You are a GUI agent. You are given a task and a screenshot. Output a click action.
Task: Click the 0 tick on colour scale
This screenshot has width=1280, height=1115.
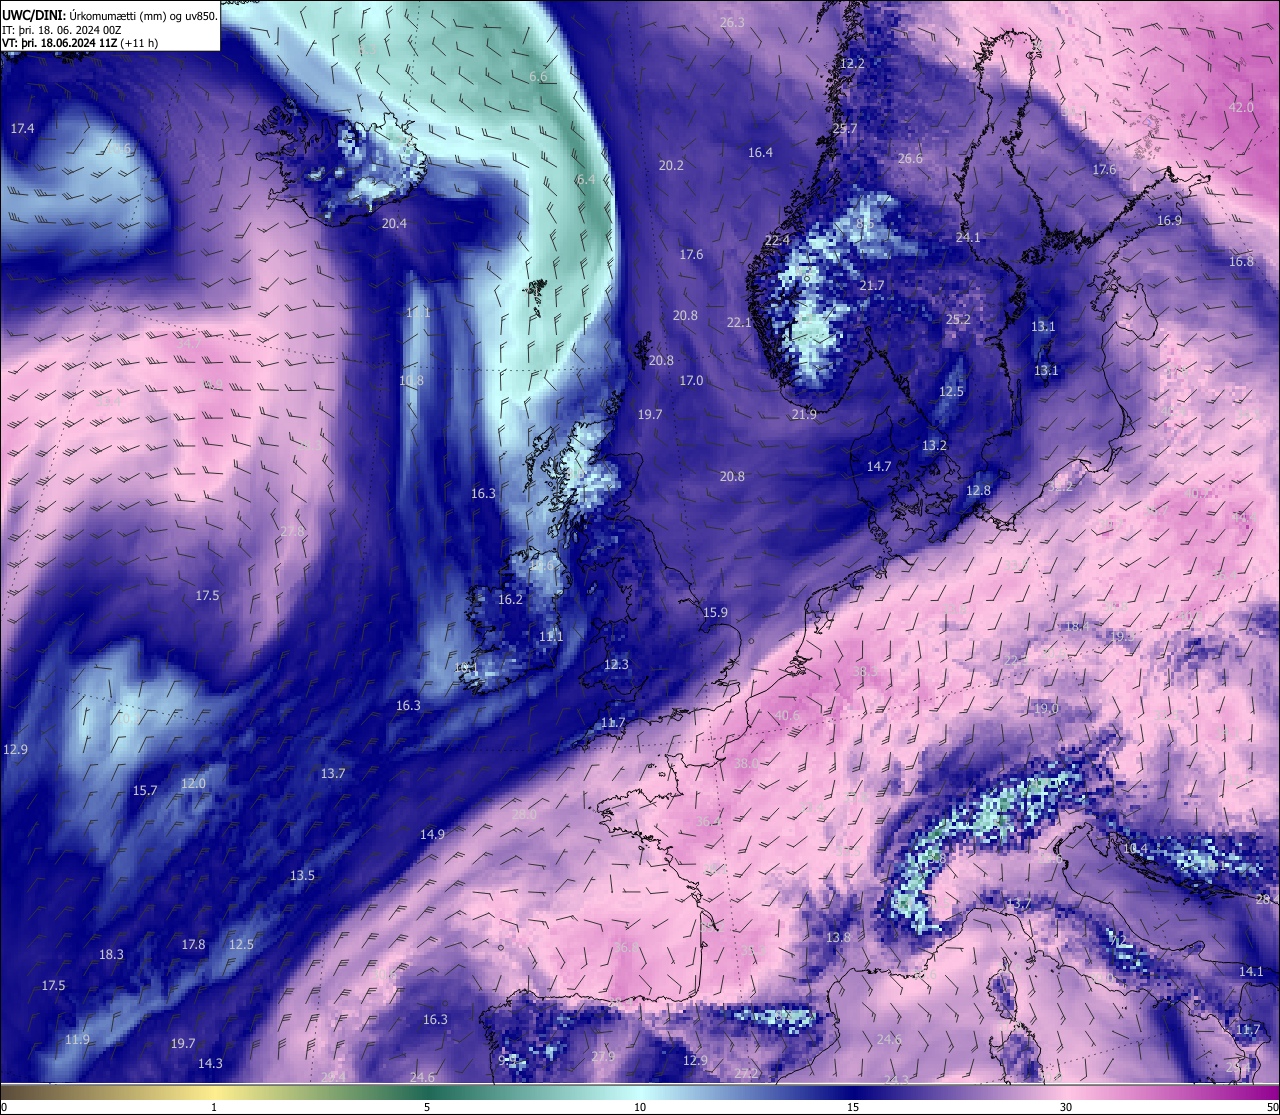click(4, 1107)
